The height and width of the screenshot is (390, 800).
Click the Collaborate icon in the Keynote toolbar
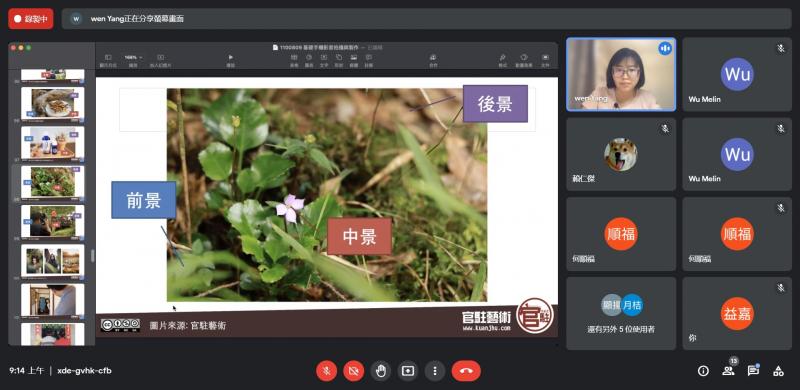point(433,60)
